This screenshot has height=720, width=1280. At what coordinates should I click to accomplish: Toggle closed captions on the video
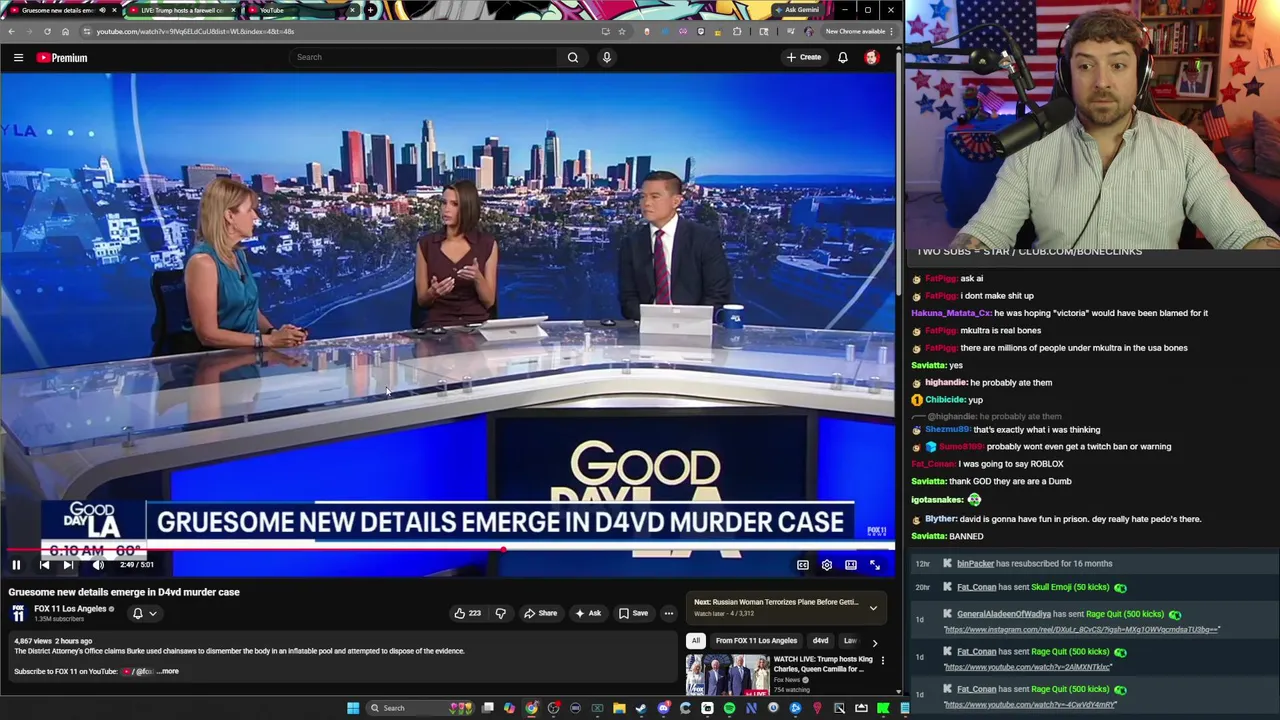tap(803, 565)
